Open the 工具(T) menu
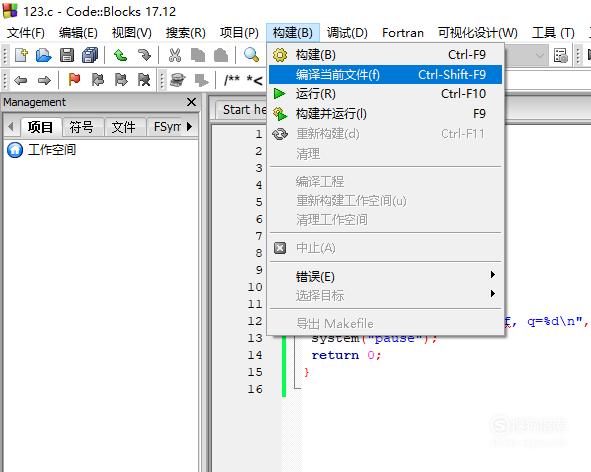This screenshot has width=591, height=472. click(x=553, y=33)
